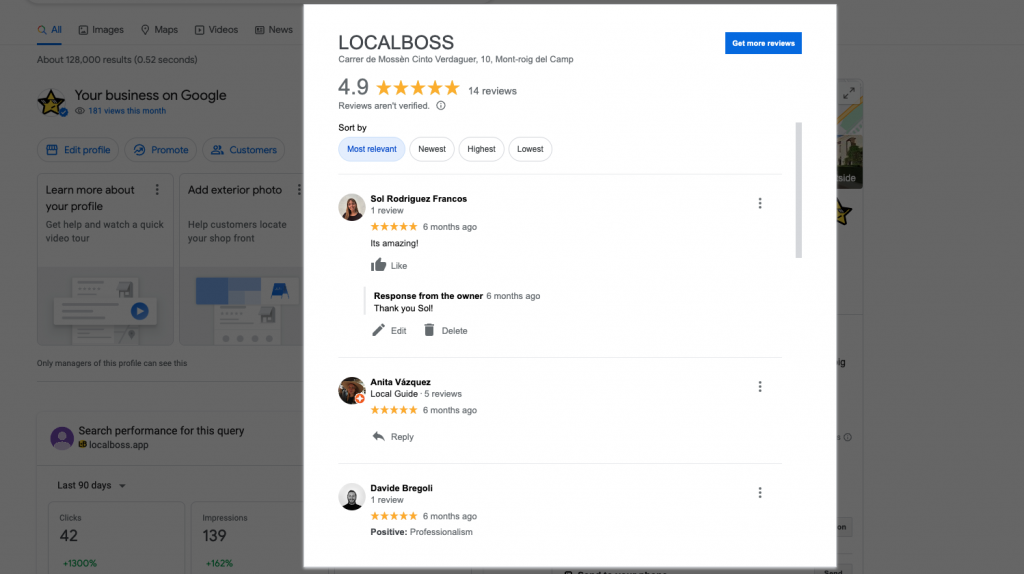Click the Get more reviews button

pyautogui.click(x=763, y=43)
